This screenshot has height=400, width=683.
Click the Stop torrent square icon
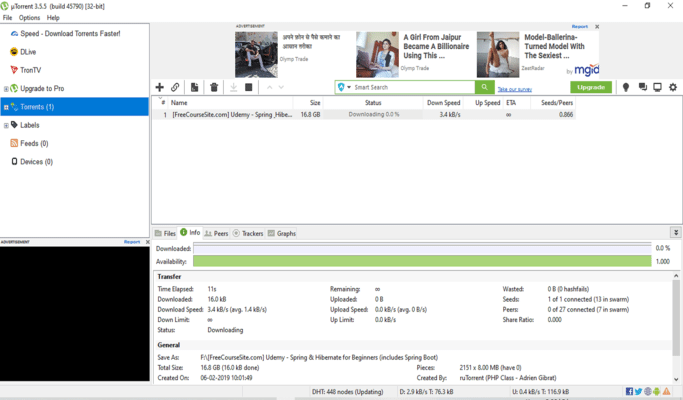click(x=249, y=87)
